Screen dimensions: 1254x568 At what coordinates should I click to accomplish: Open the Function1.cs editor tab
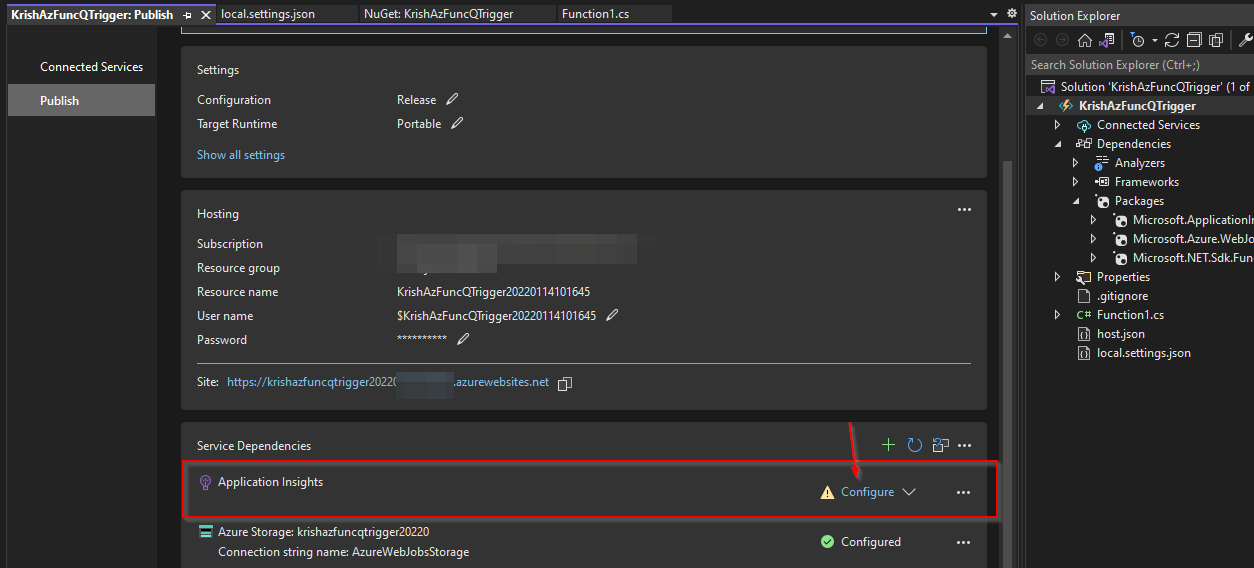coord(595,14)
